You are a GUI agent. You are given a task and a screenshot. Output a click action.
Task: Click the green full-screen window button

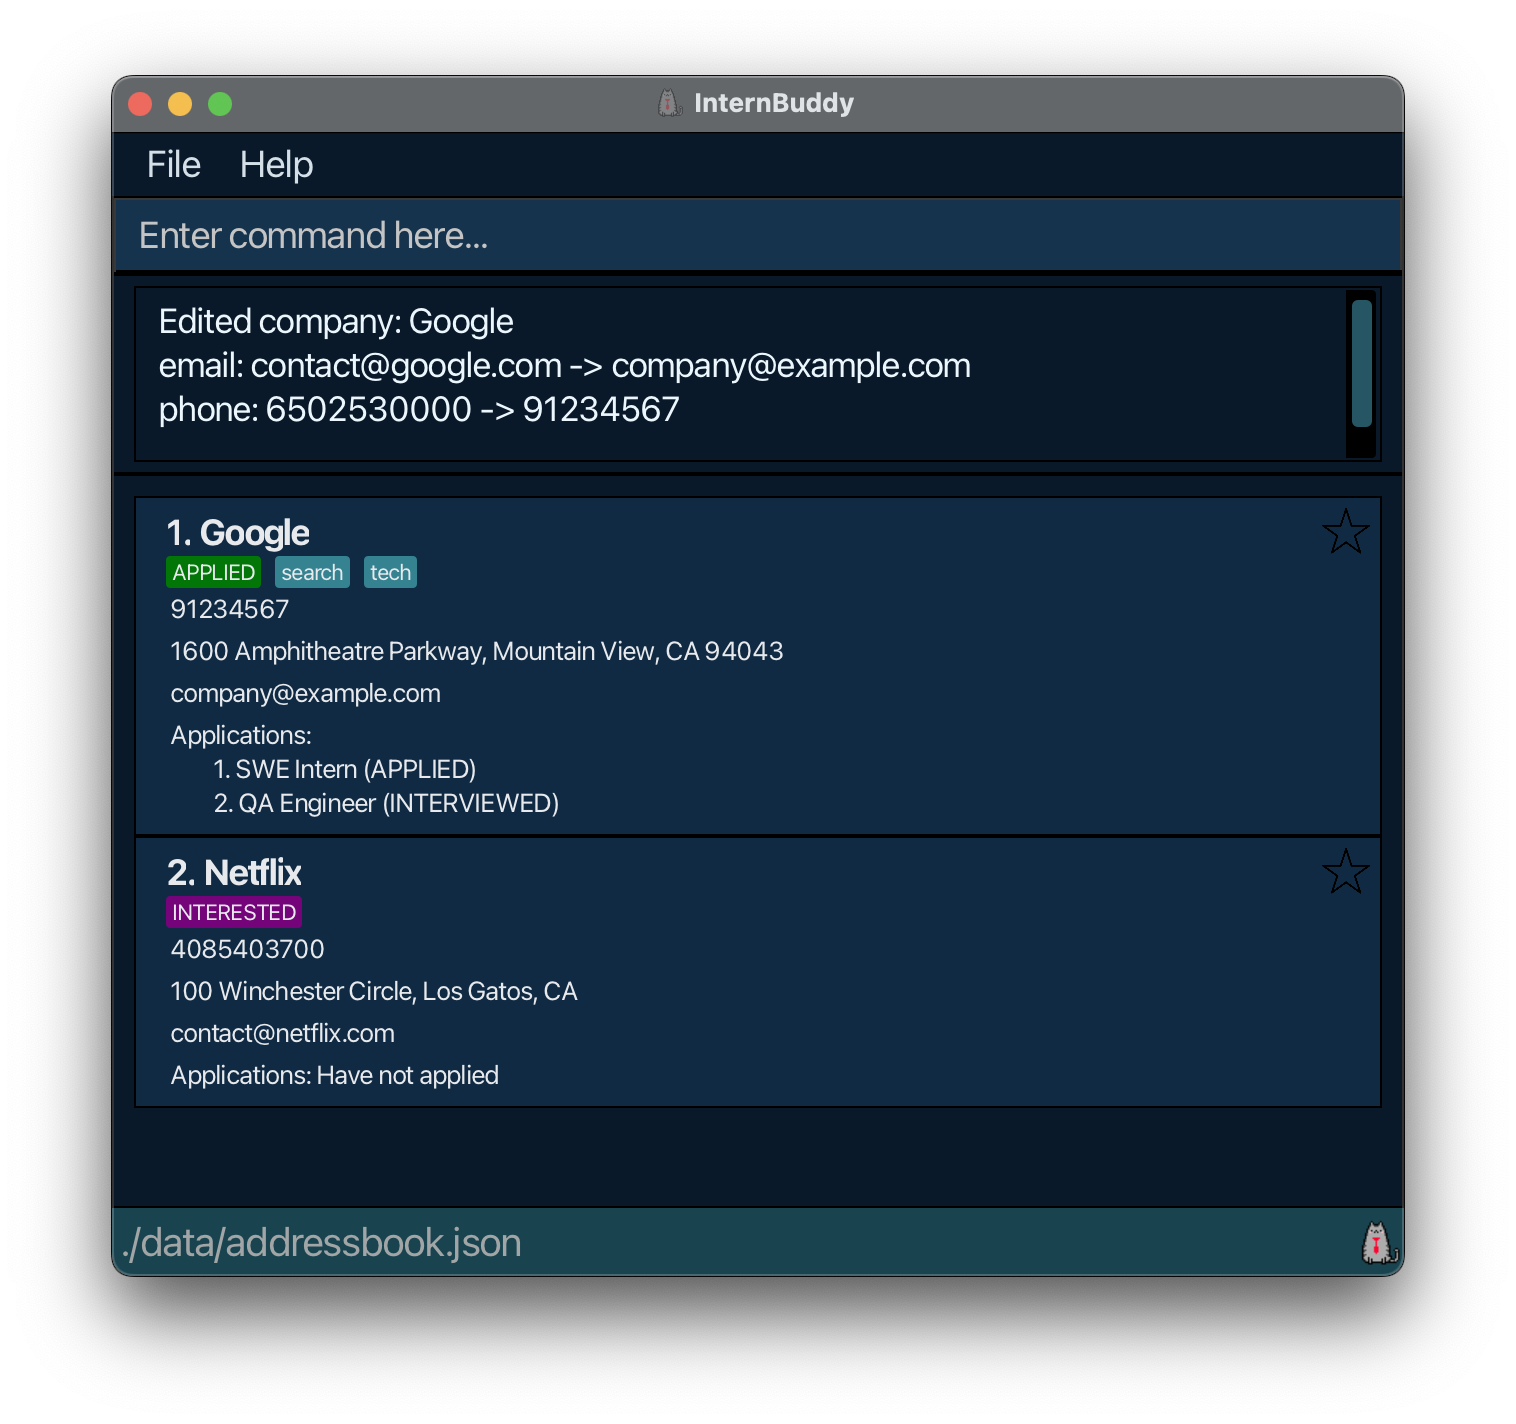coord(220,104)
